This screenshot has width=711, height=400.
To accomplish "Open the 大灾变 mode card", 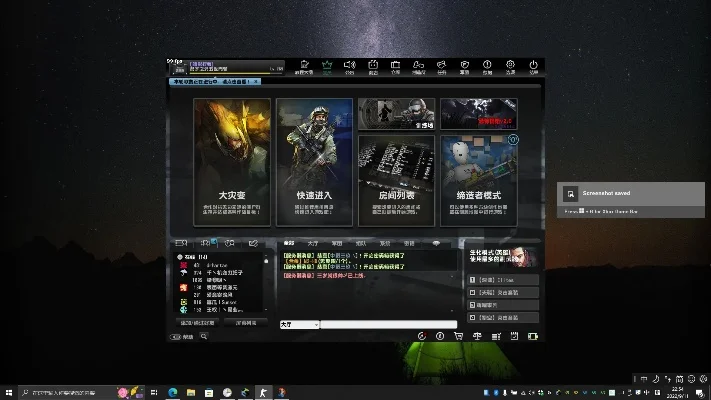I will point(232,162).
